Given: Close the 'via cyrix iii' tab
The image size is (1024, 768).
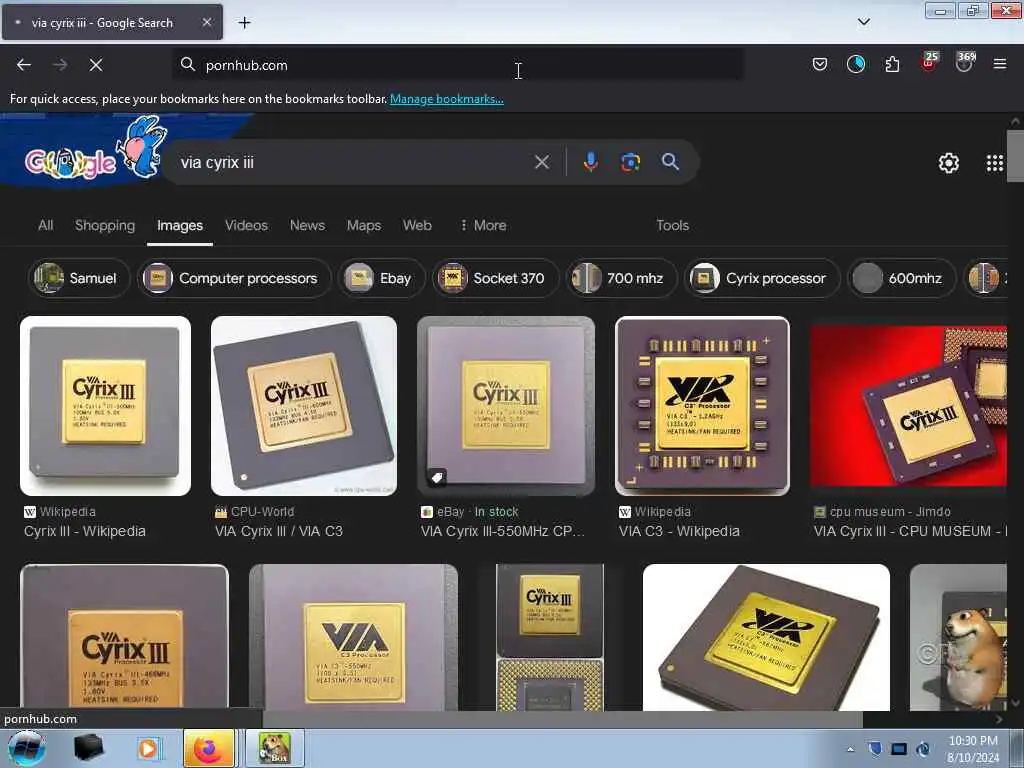Looking at the screenshot, I should pos(206,22).
